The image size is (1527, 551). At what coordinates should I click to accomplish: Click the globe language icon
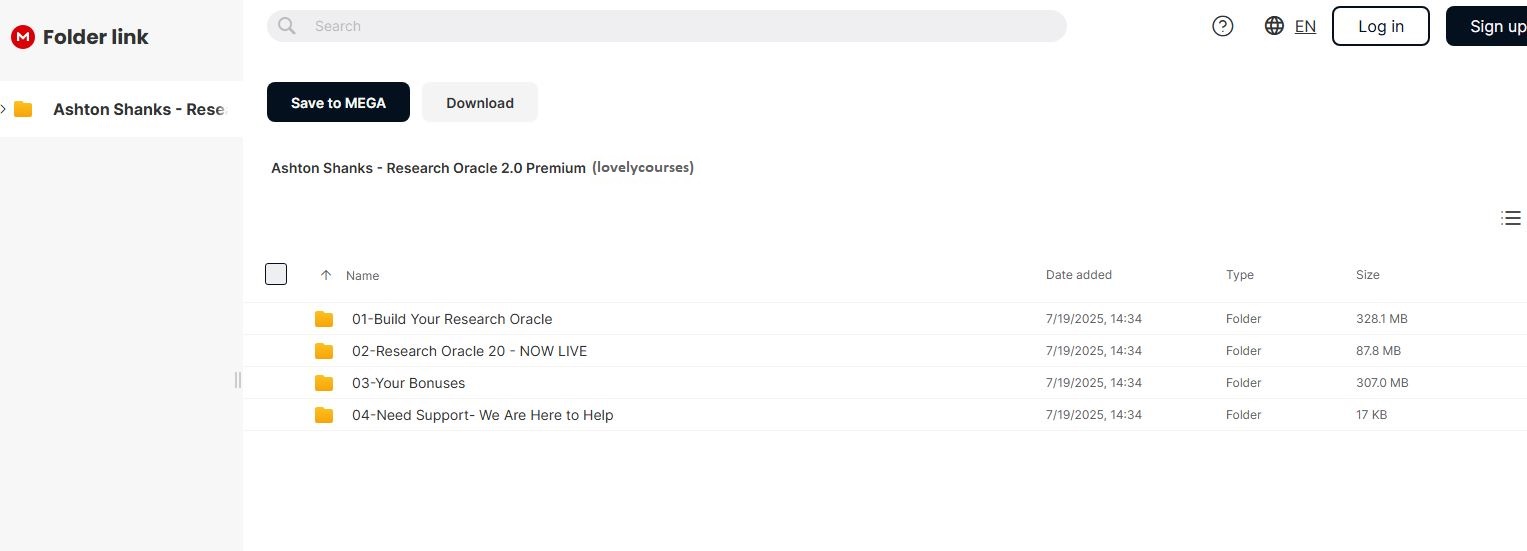pos(1274,26)
